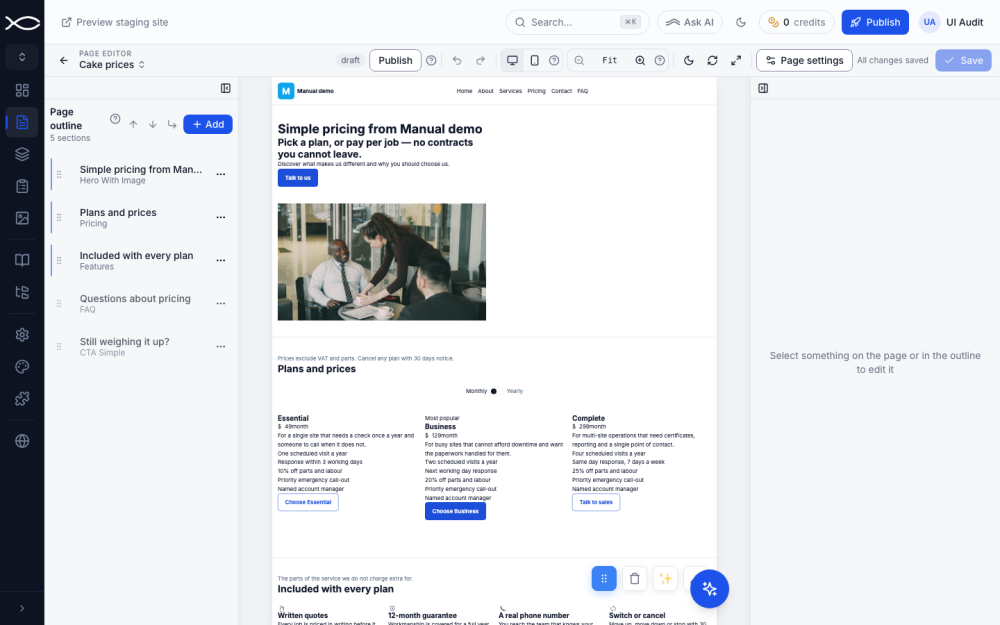The height and width of the screenshot is (625, 1000).
Task: Move selected section down in outline
Action: click(x=152, y=124)
